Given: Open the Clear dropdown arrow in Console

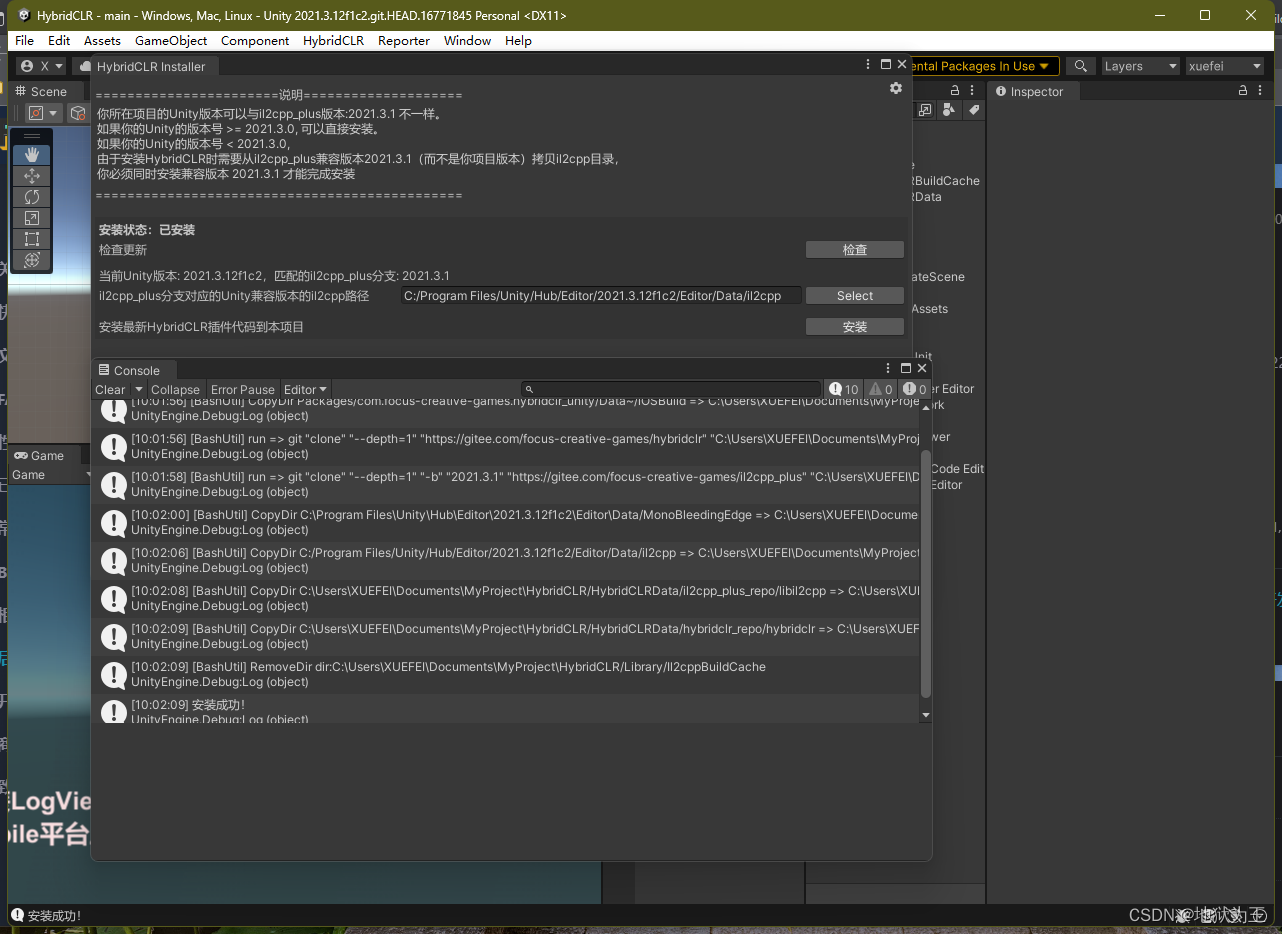Looking at the screenshot, I should (x=138, y=389).
